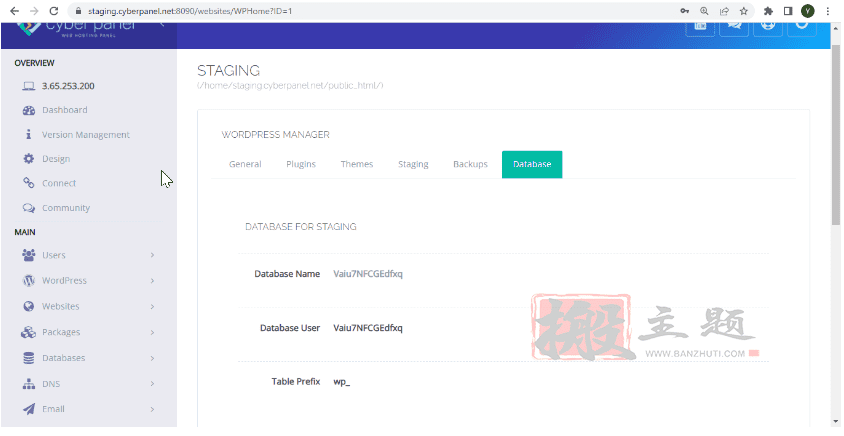Screen dimensions: 844x436
Task: Click the scrollbar down arrow
Action: [835, 422]
